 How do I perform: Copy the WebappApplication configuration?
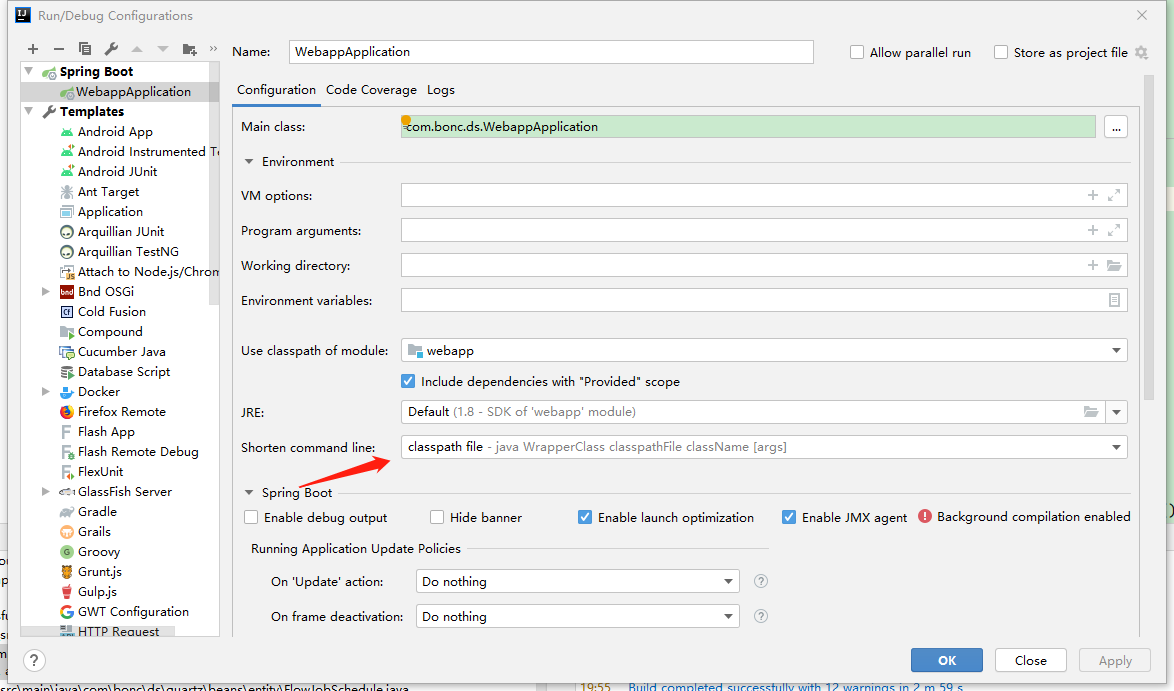(86, 48)
